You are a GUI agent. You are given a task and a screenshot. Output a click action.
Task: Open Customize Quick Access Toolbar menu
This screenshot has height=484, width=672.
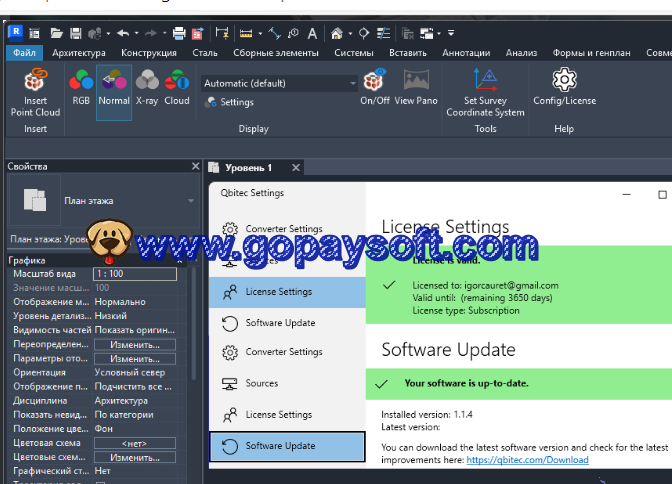(x=451, y=33)
